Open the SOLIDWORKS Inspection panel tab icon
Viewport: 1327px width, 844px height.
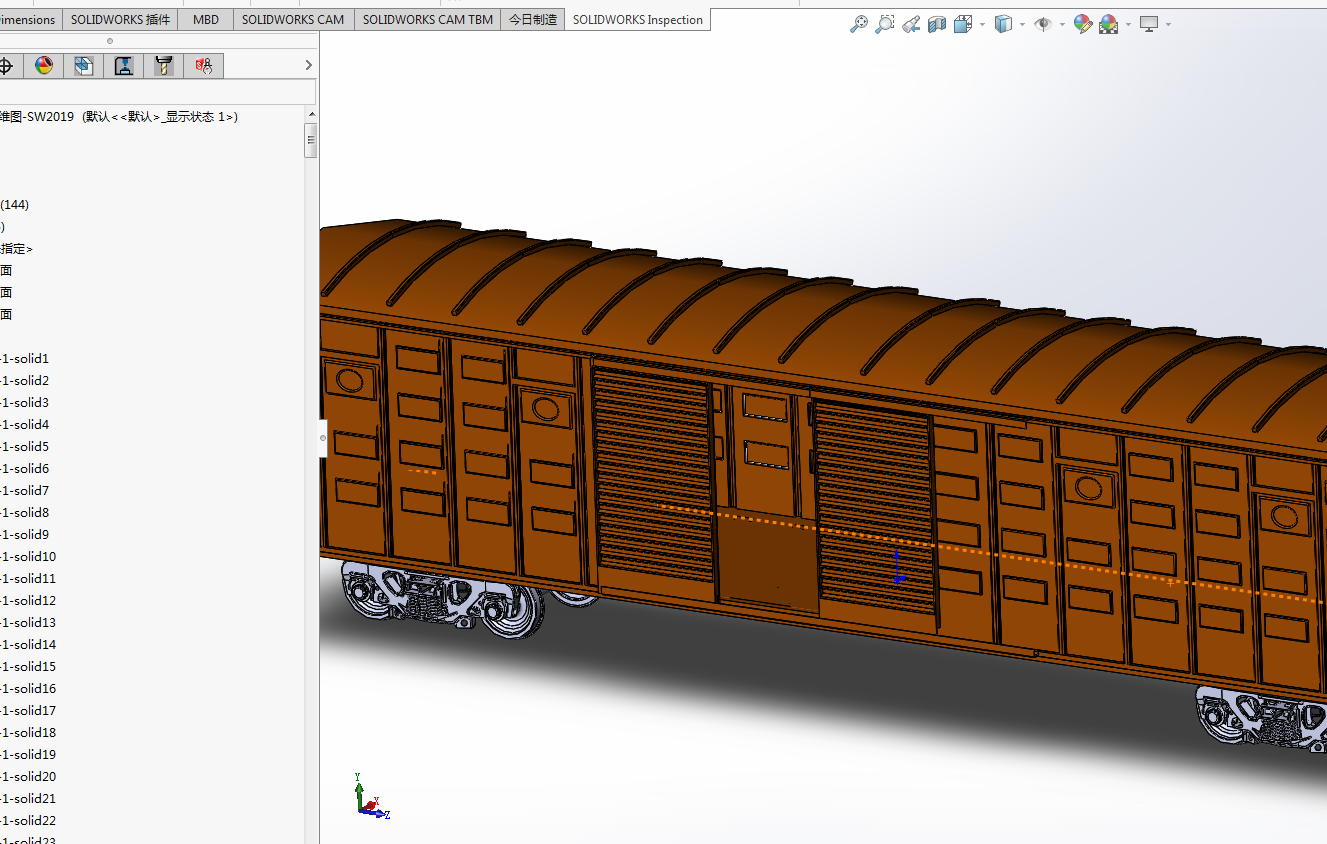204,66
